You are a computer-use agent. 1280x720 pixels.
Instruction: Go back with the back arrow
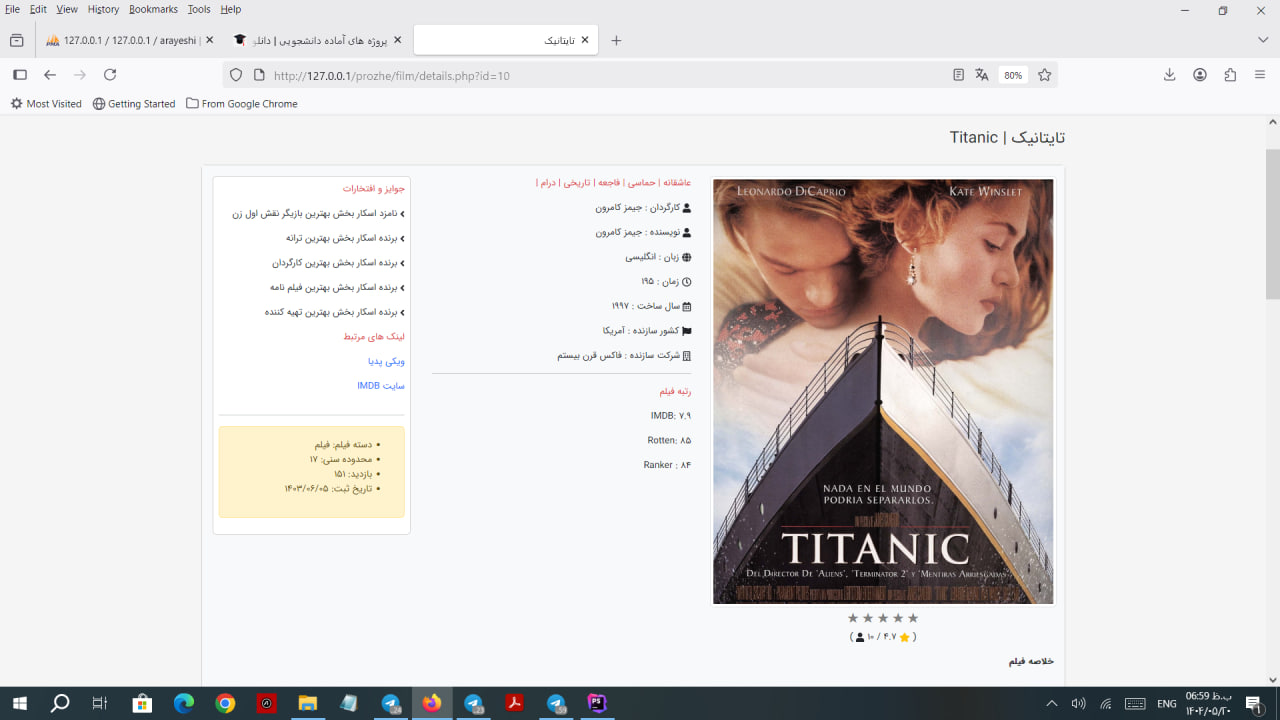(x=50, y=75)
